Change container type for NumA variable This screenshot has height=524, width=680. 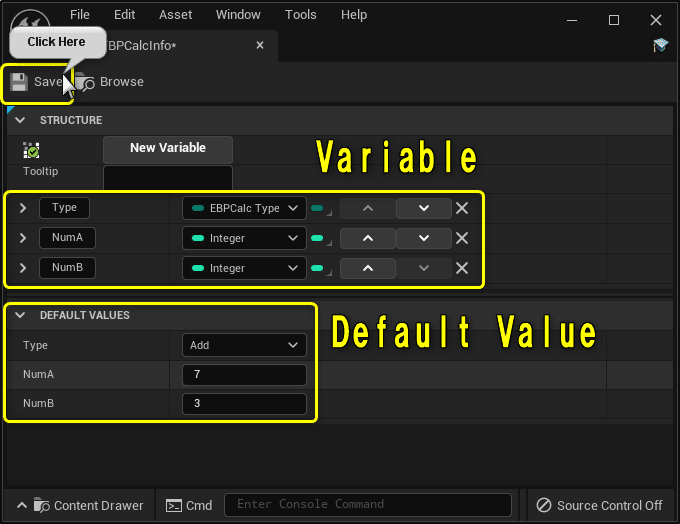(x=321, y=239)
